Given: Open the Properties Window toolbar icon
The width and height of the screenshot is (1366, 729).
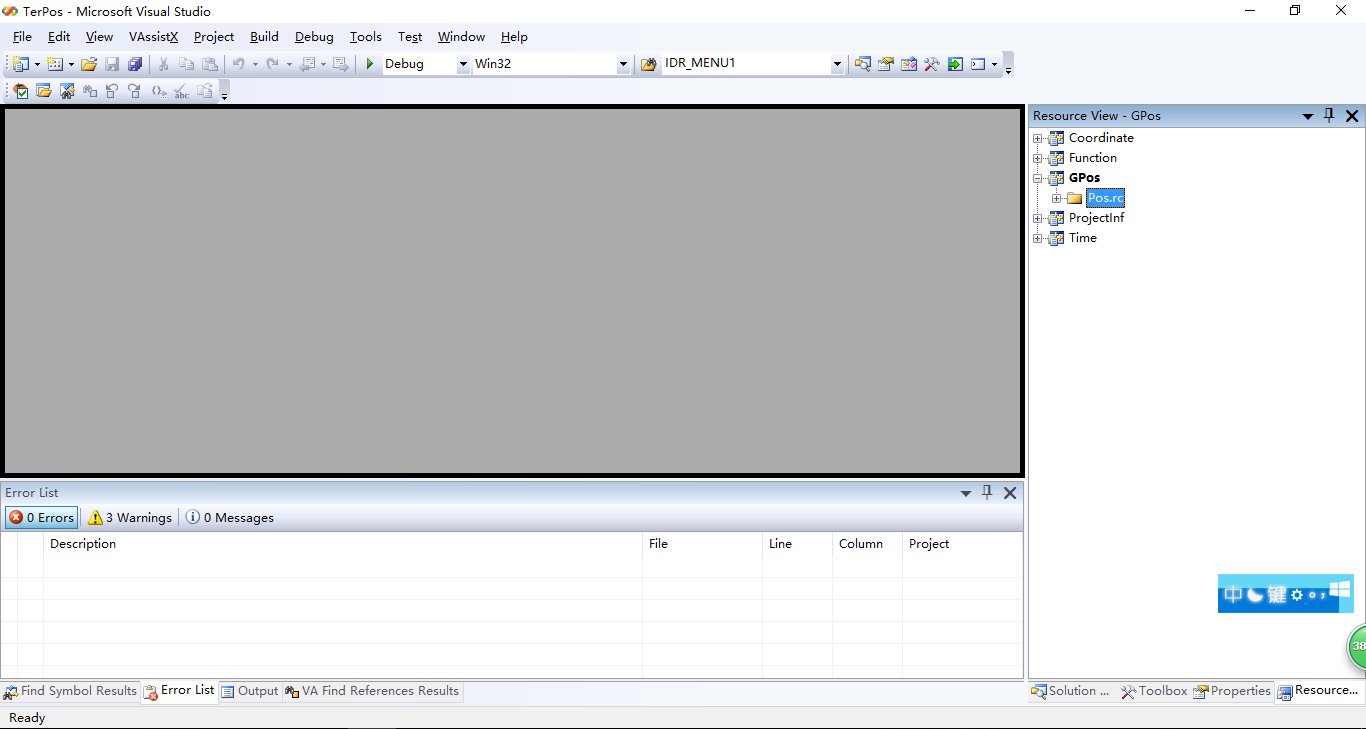Looking at the screenshot, I should 886,64.
